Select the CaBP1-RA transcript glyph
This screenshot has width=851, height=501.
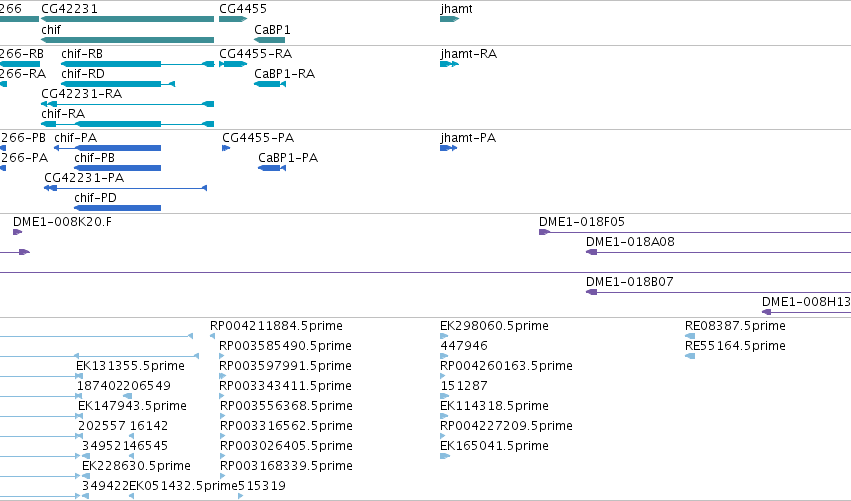tap(270, 84)
